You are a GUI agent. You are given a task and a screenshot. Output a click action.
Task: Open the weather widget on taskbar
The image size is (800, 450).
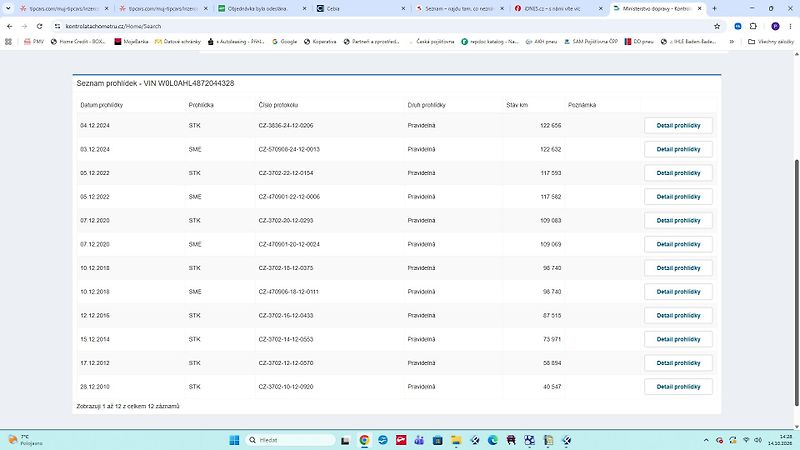[x=26, y=440]
